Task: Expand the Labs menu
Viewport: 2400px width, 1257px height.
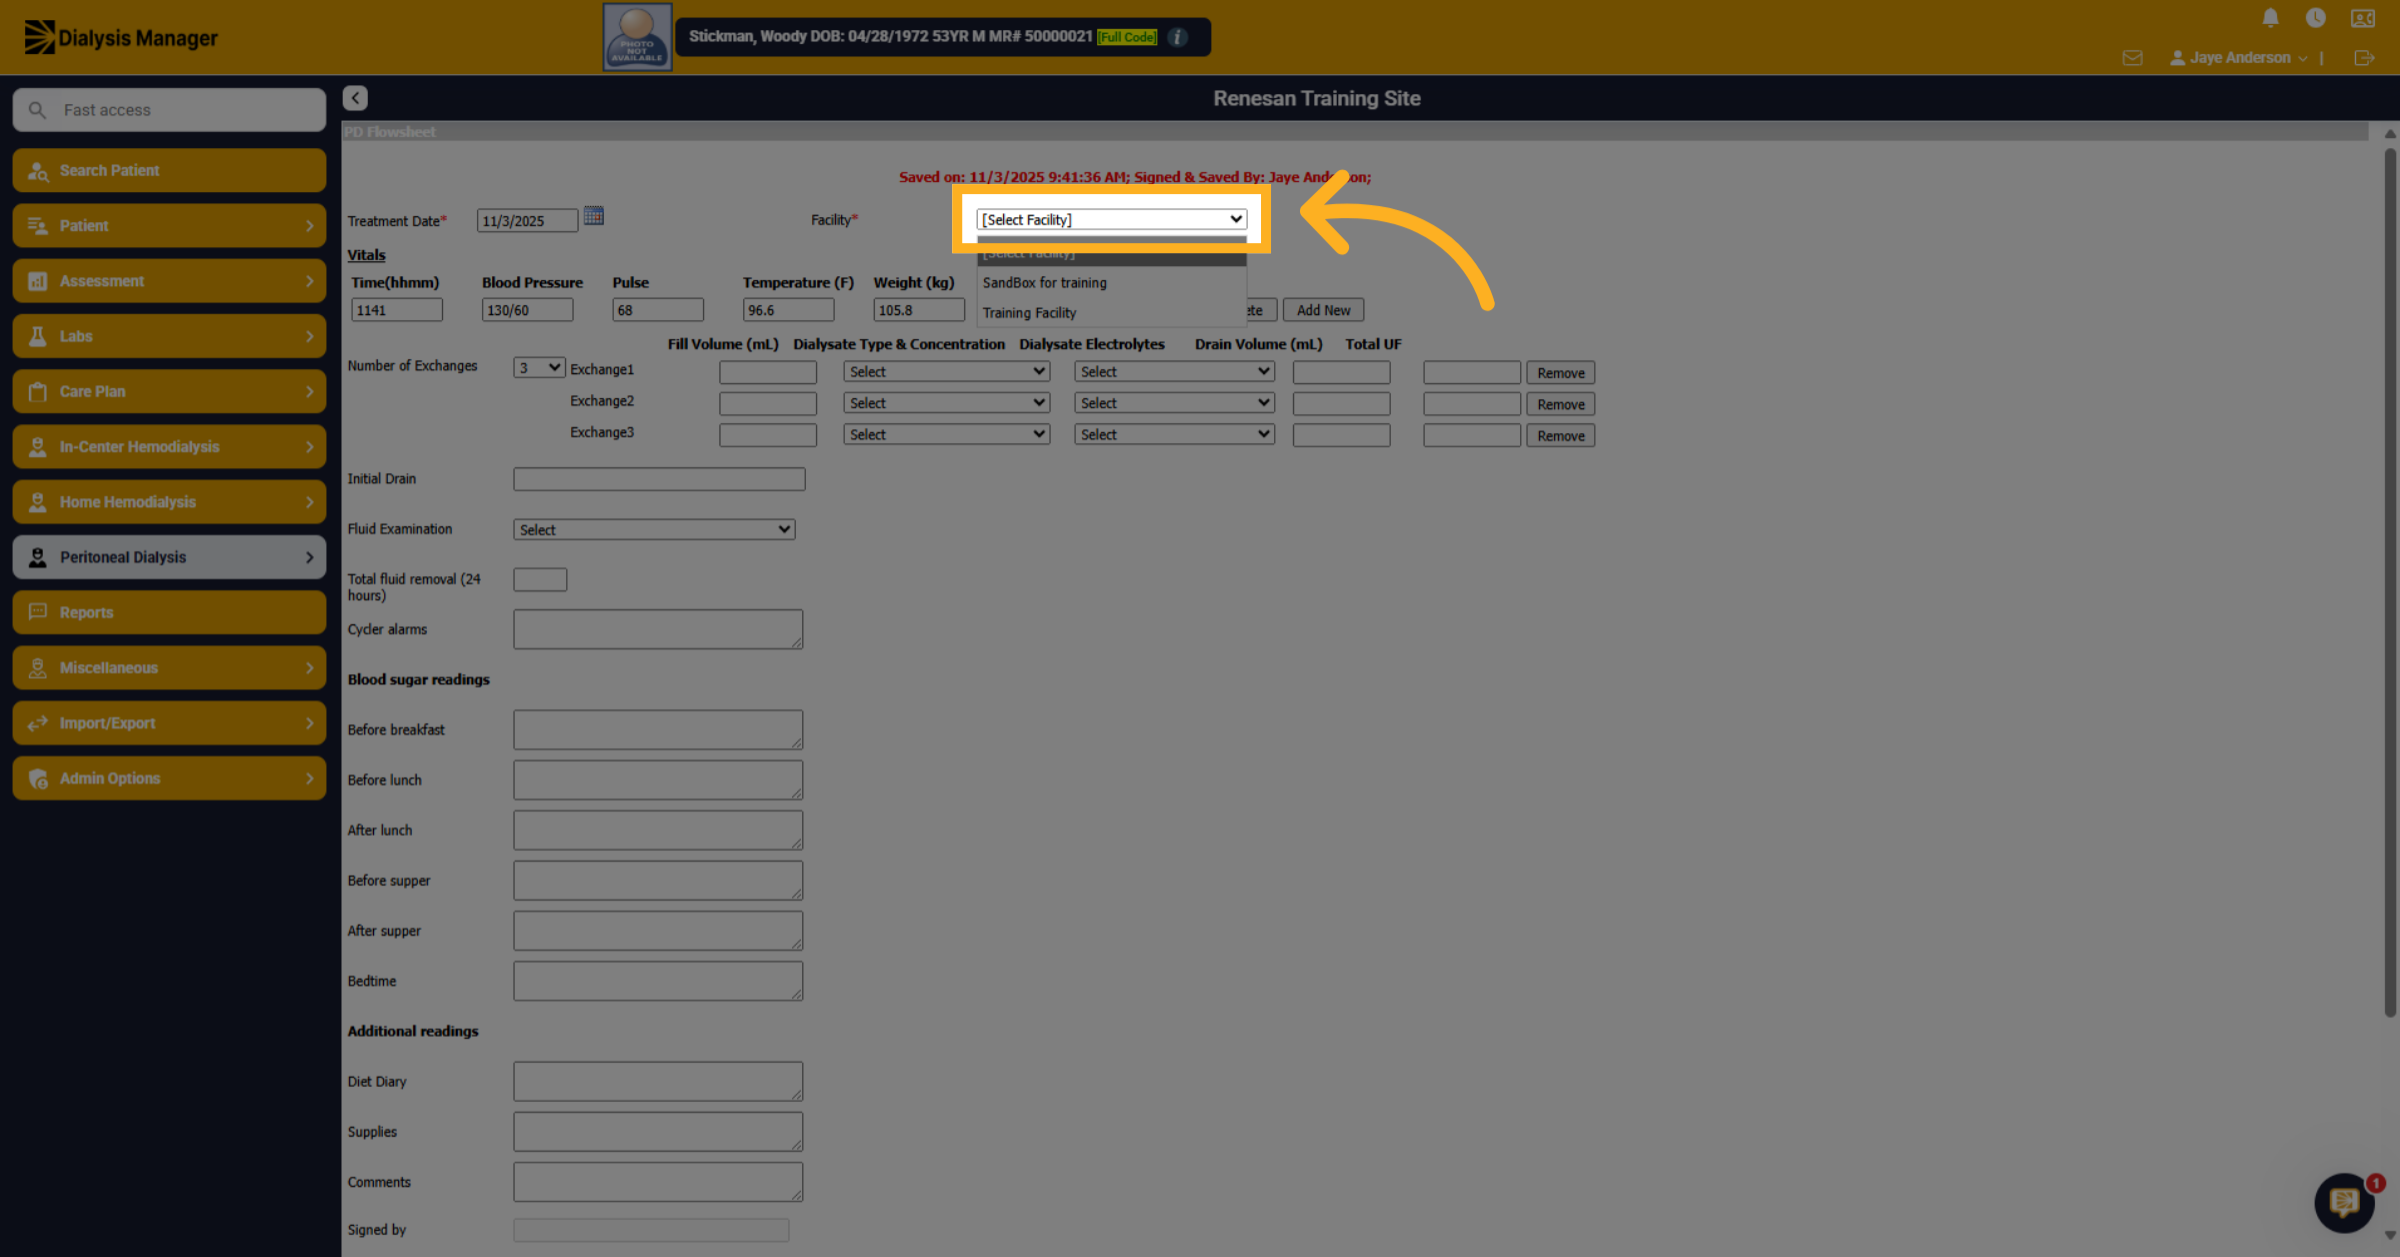Action: click(x=169, y=336)
